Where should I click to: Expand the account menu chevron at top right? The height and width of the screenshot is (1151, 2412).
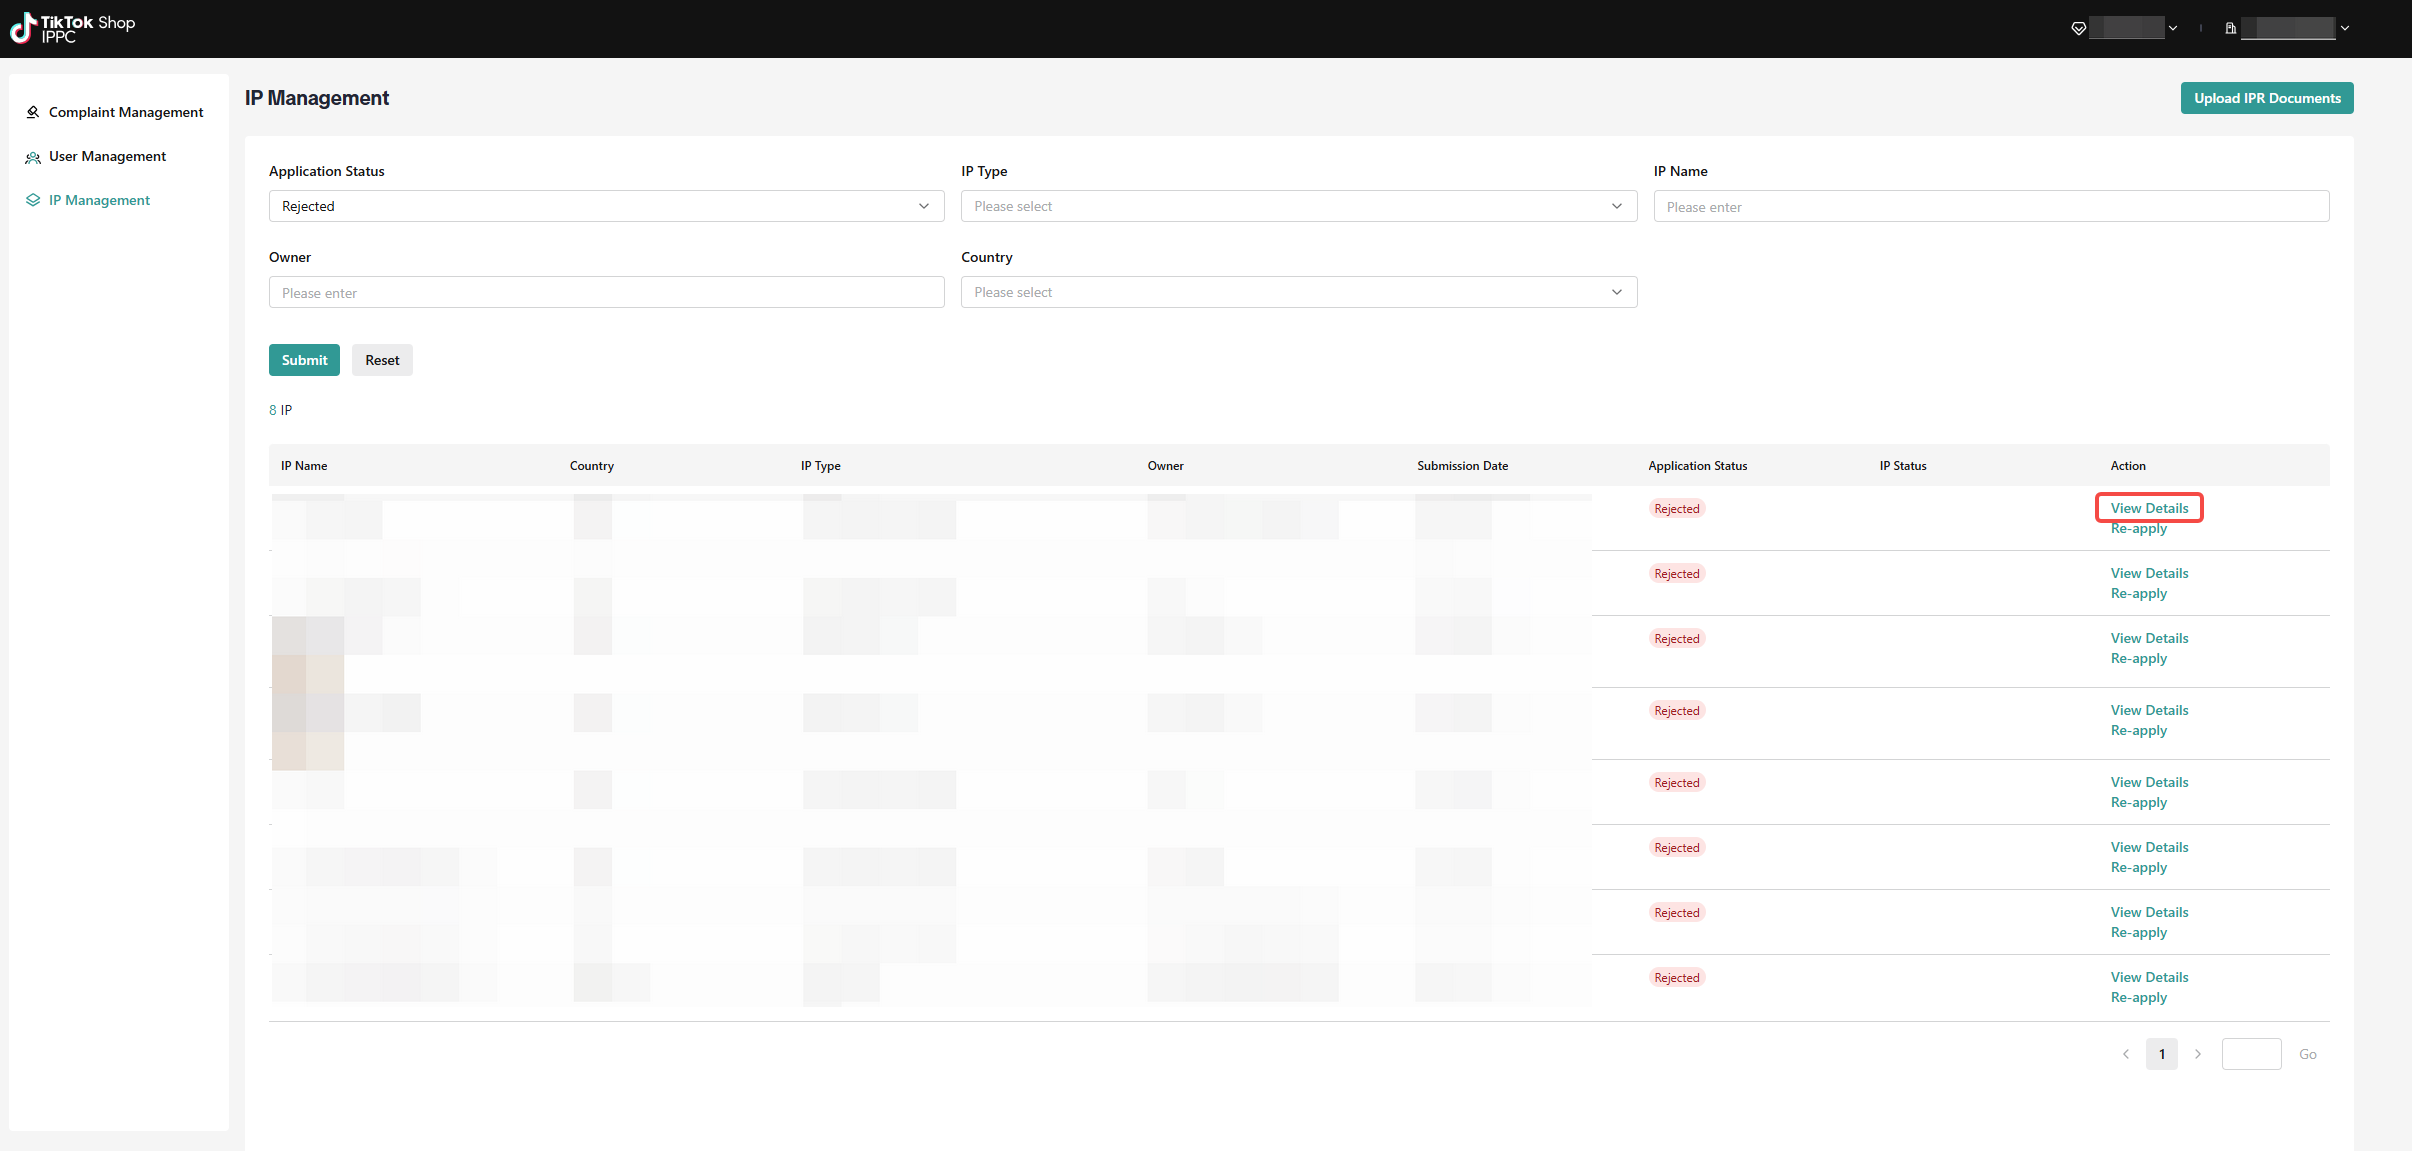[x=2345, y=28]
